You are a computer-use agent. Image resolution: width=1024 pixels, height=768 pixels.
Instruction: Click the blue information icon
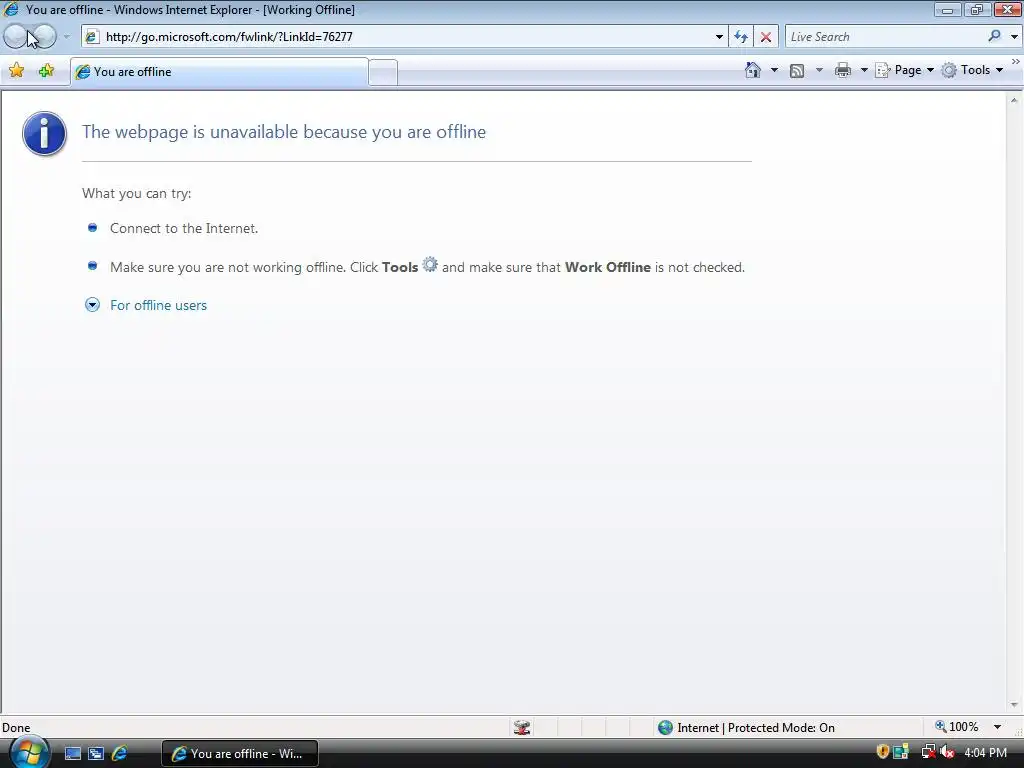44,133
